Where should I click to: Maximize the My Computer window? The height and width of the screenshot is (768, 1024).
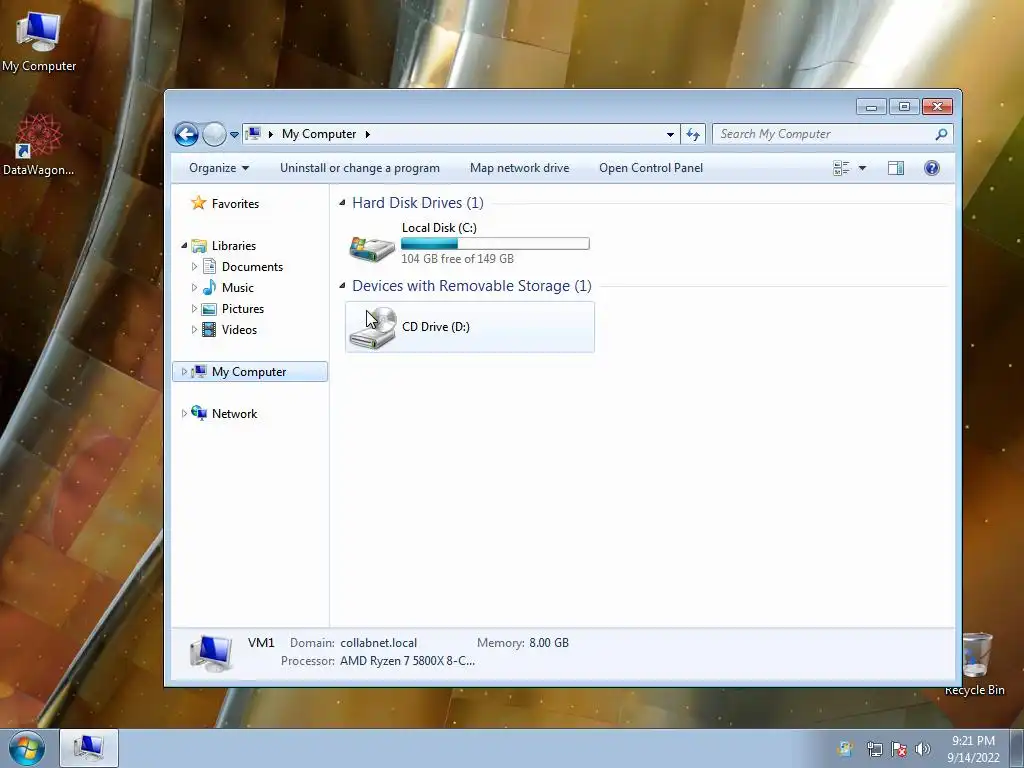pos(904,106)
